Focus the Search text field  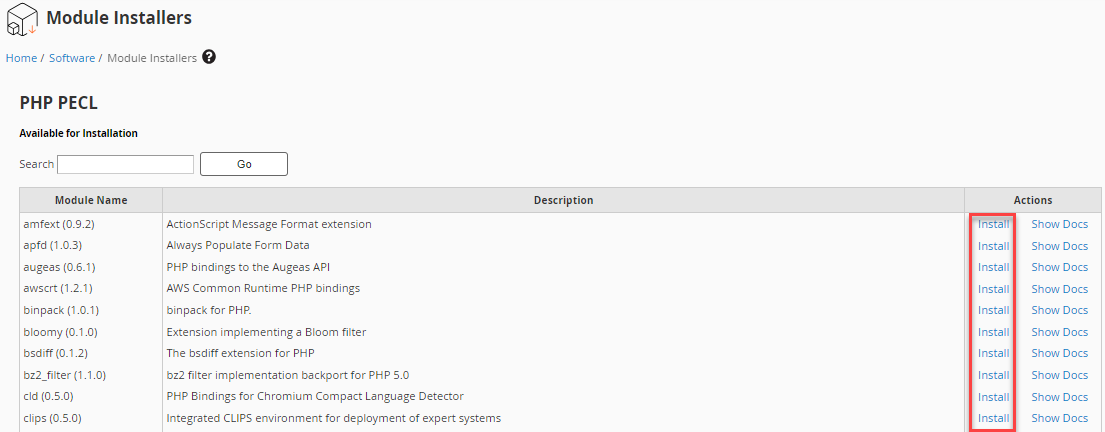(x=126, y=164)
